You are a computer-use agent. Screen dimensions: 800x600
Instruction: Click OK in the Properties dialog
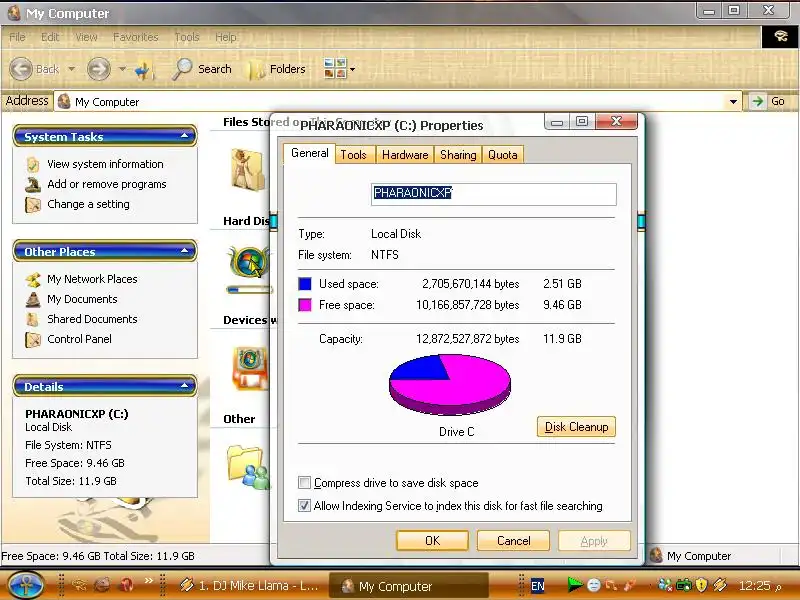pos(432,540)
